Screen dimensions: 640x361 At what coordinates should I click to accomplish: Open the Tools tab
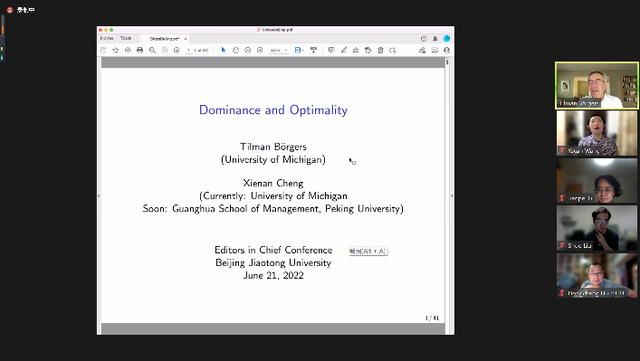[x=126, y=38]
